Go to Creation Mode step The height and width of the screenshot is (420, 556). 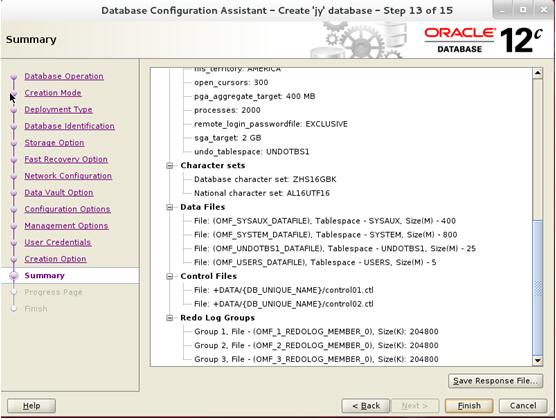[x=53, y=93]
